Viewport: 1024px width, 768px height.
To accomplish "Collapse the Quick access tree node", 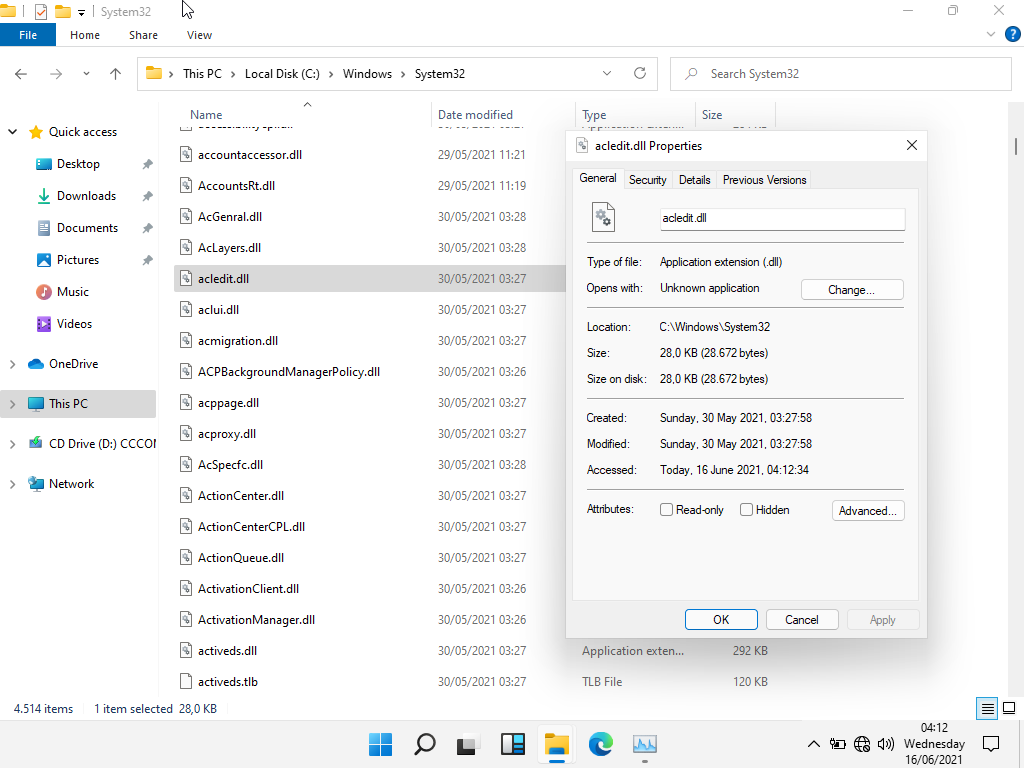I will 12,132.
